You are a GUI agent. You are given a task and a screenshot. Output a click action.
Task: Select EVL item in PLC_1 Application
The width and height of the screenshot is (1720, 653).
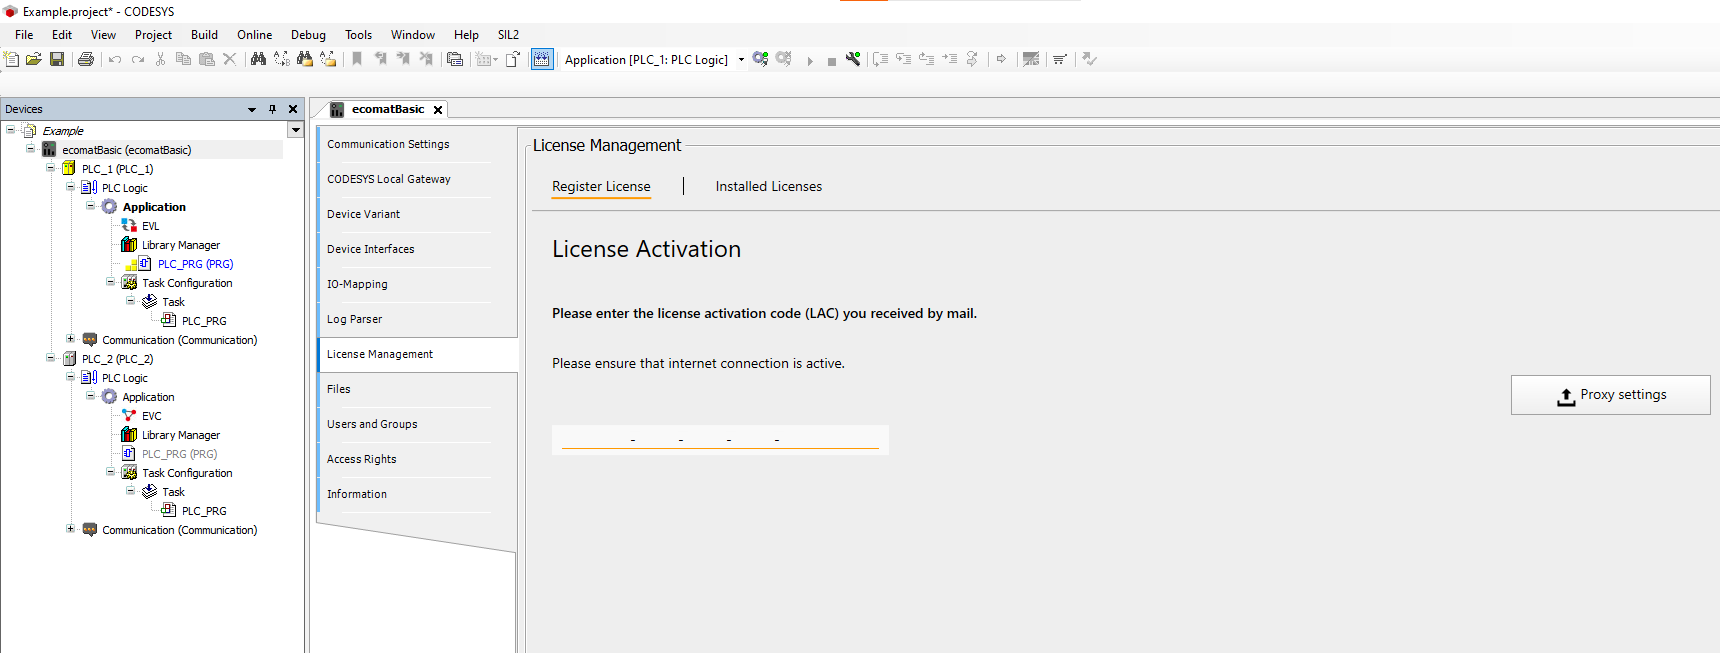click(x=150, y=226)
